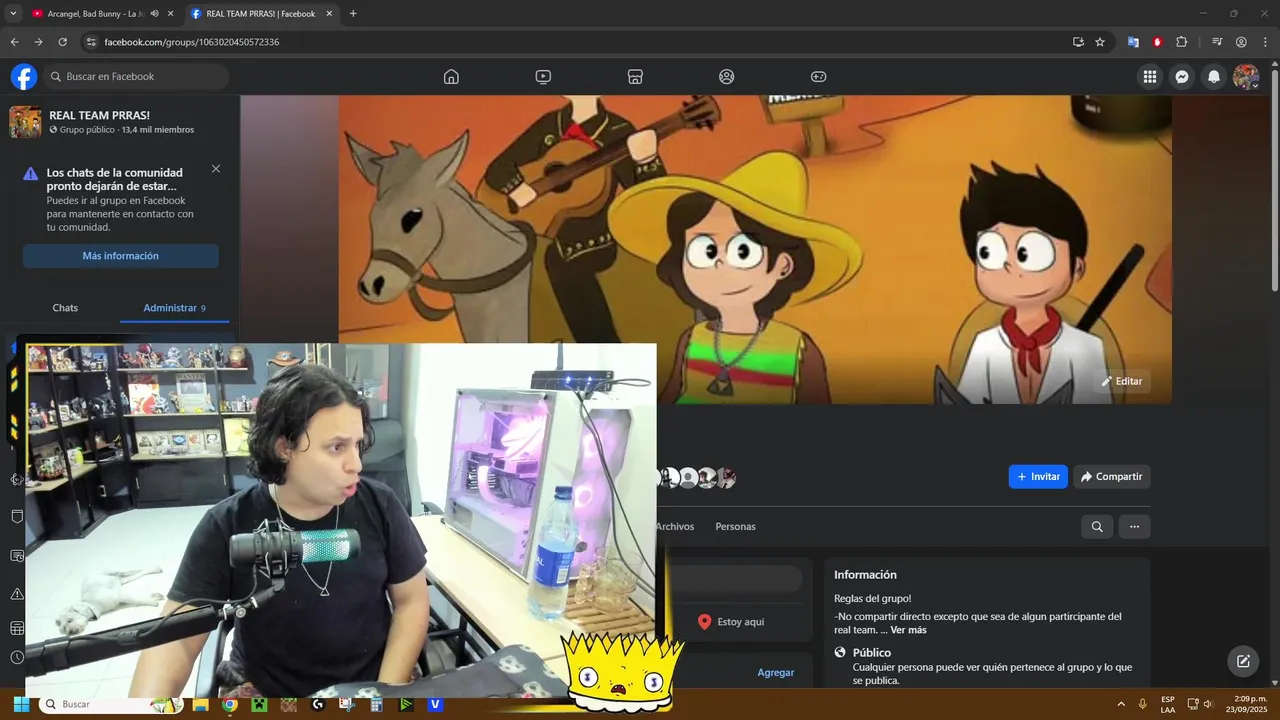Screen dimensions: 1280x720
Task: Switch to the Administrar tab
Action: [x=174, y=308]
